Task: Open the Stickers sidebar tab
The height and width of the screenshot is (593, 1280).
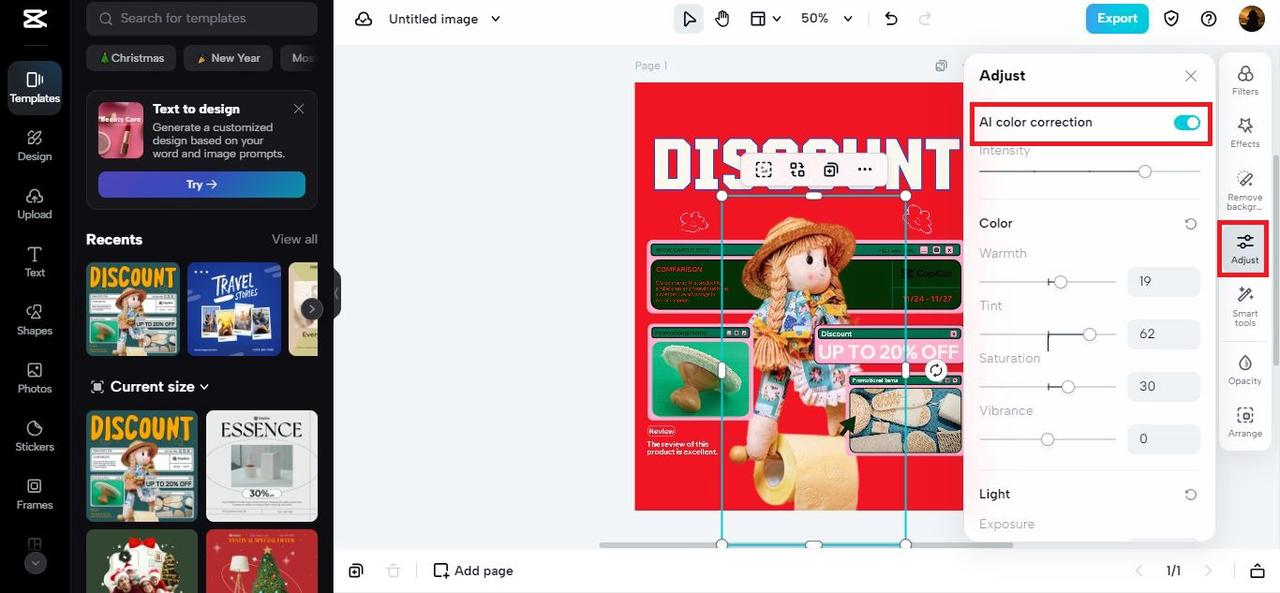Action: click(x=35, y=435)
